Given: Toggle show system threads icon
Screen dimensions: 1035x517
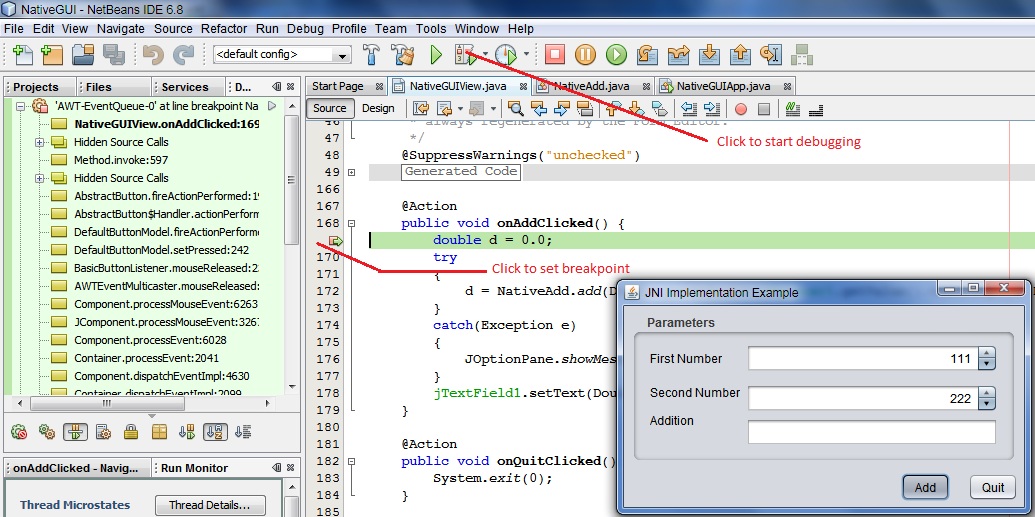Looking at the screenshot, I should point(103,432).
